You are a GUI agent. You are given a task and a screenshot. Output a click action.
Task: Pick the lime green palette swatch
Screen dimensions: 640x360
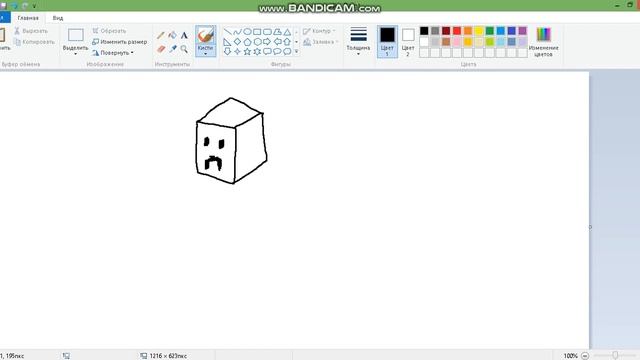(x=489, y=42)
